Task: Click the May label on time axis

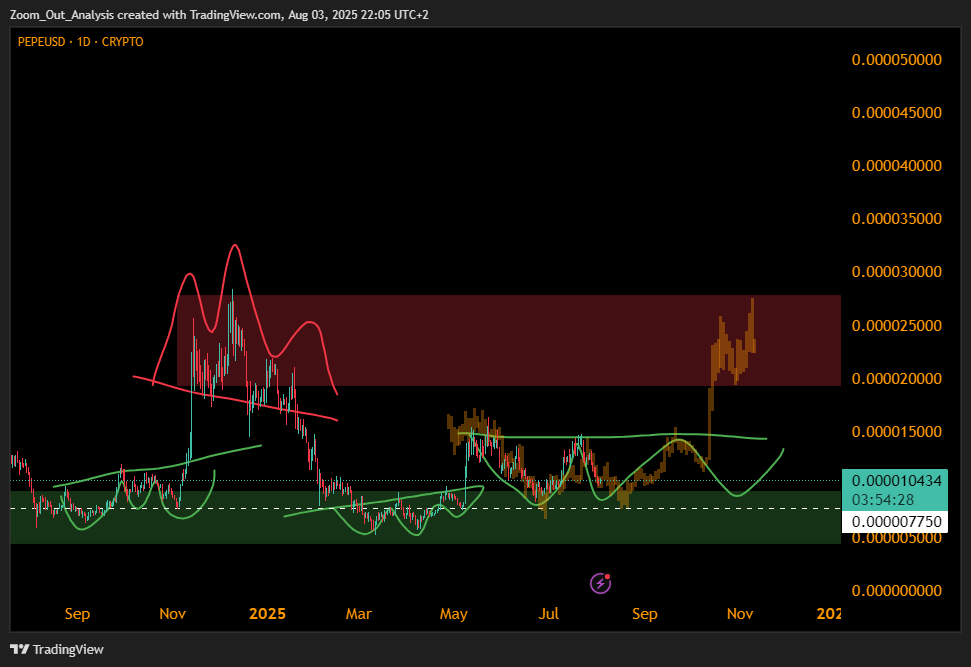Action: pos(453,614)
